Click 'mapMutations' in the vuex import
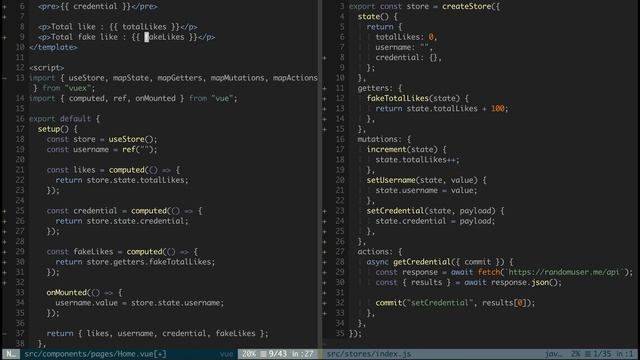Image resolution: width=640 pixels, height=360 pixels. tap(238, 78)
